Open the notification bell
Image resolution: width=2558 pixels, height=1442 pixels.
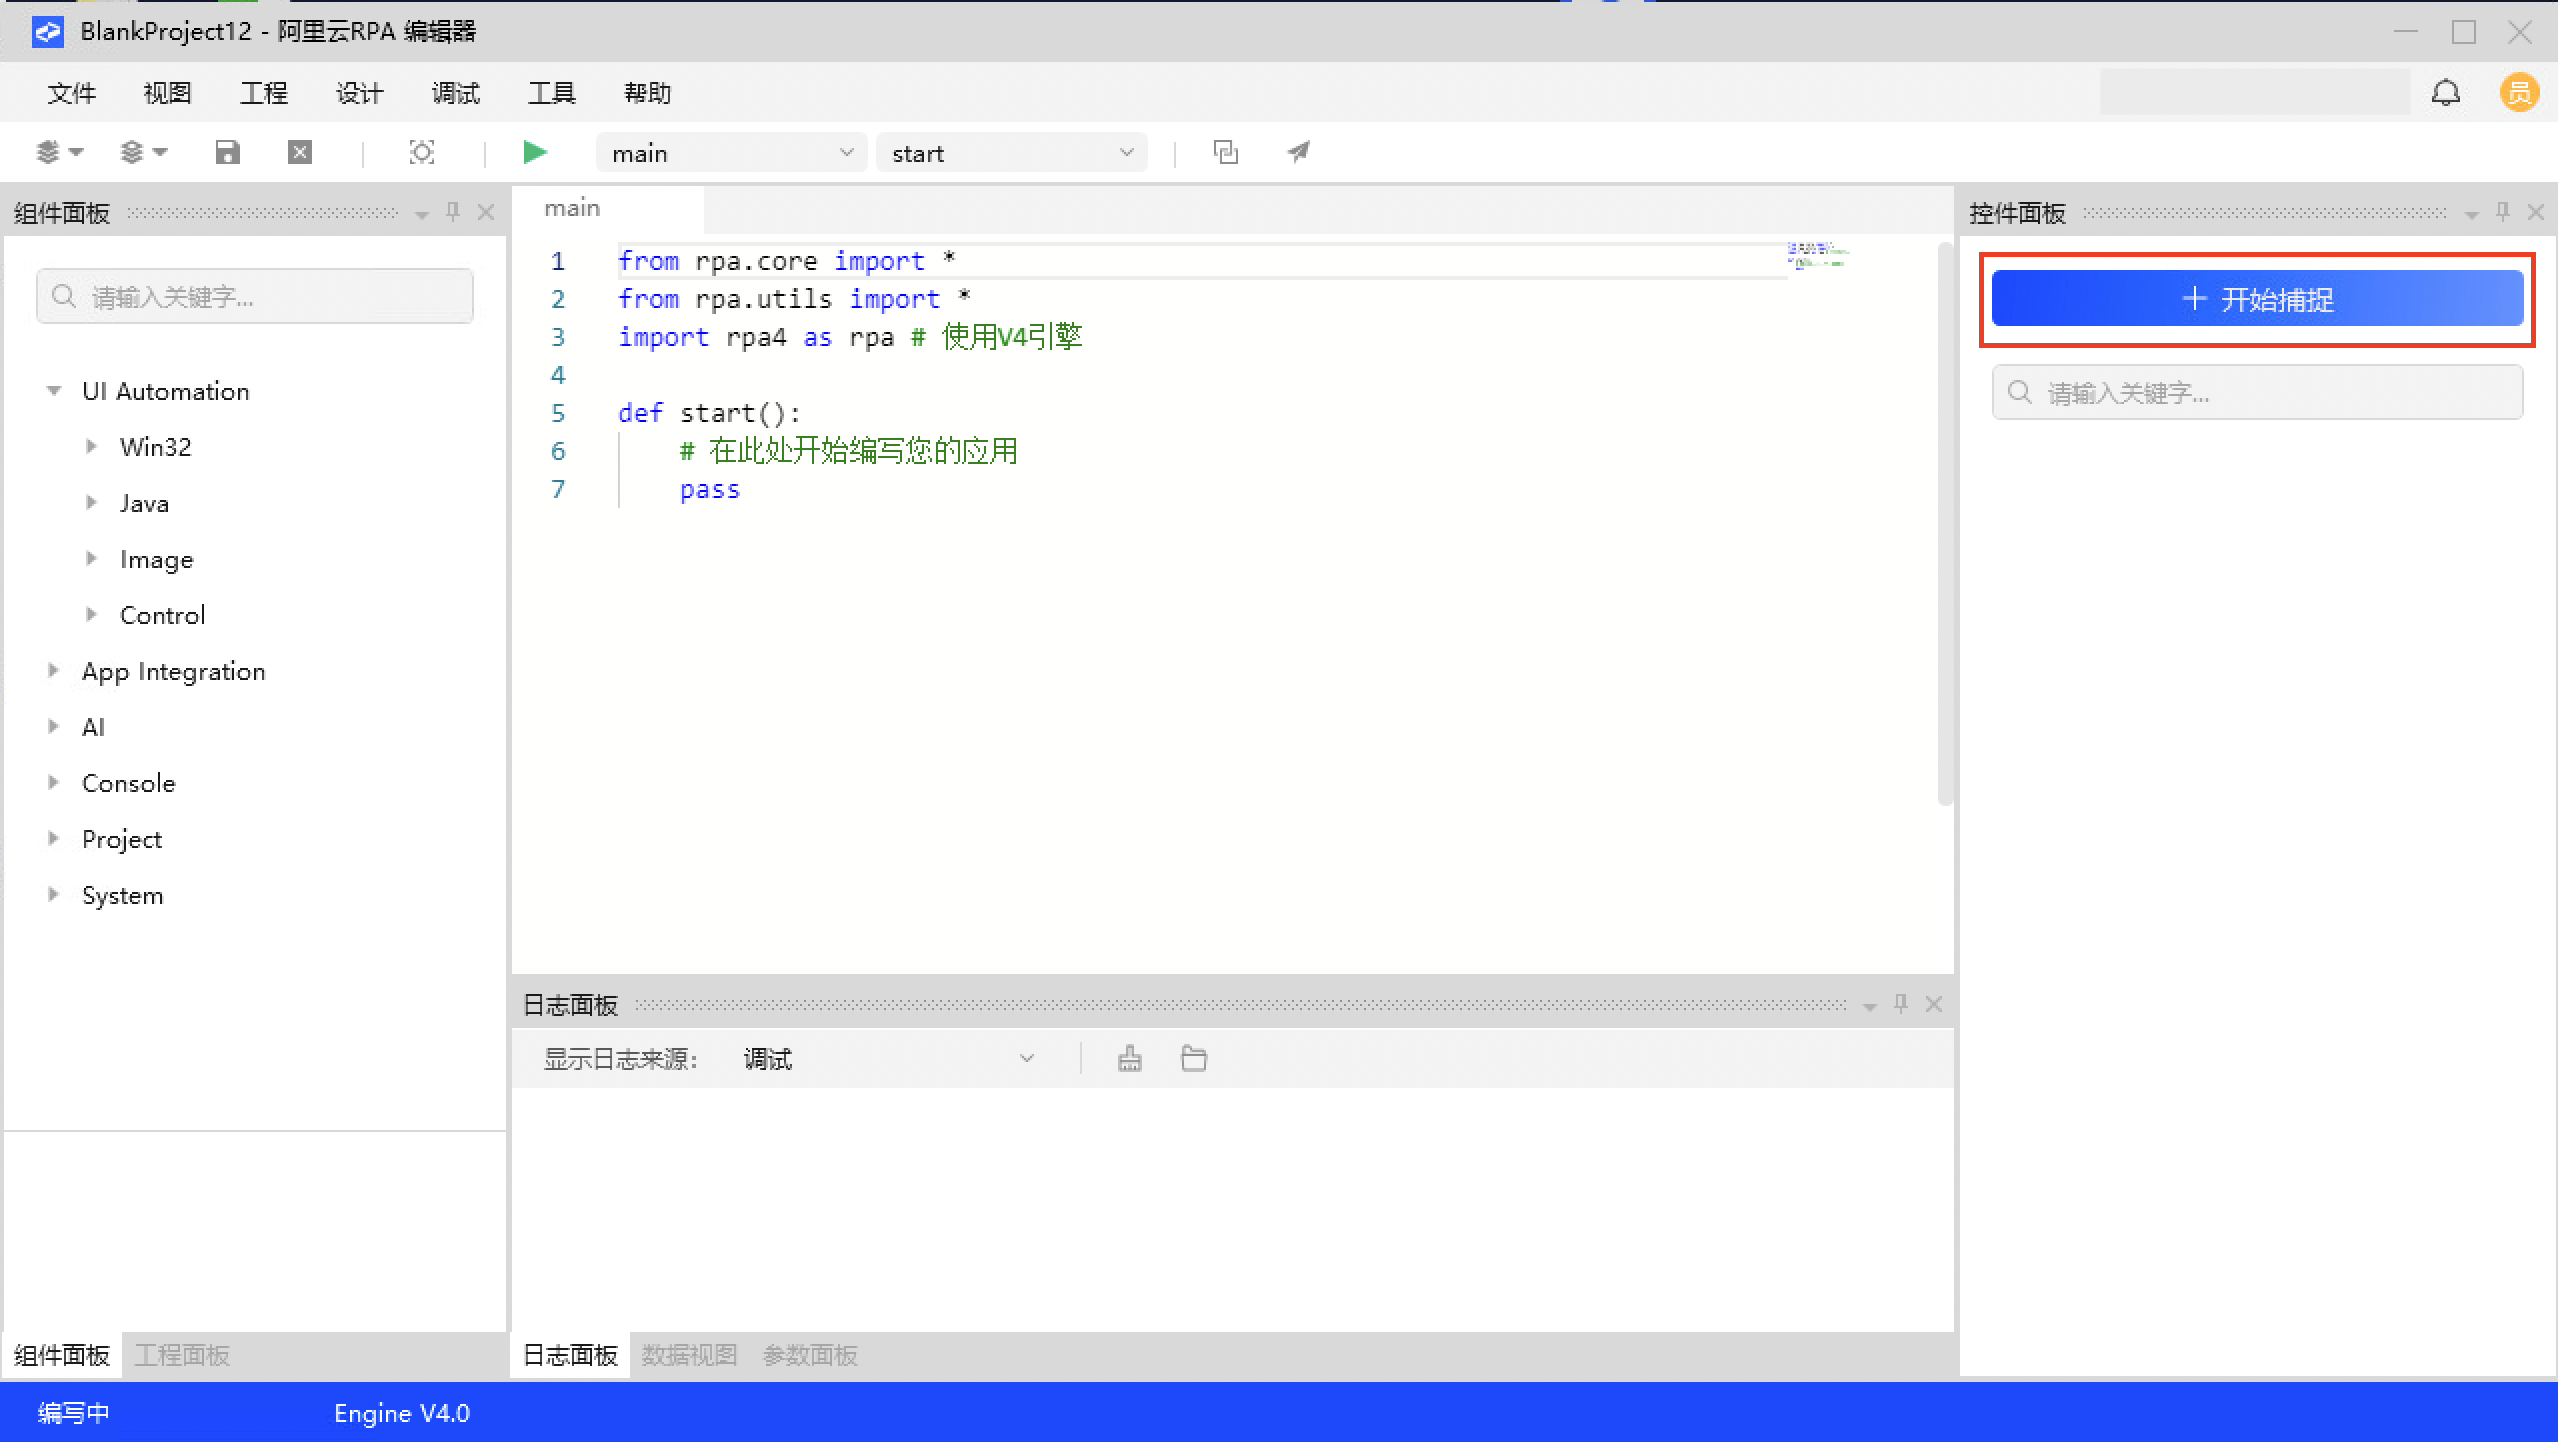(x=2445, y=93)
